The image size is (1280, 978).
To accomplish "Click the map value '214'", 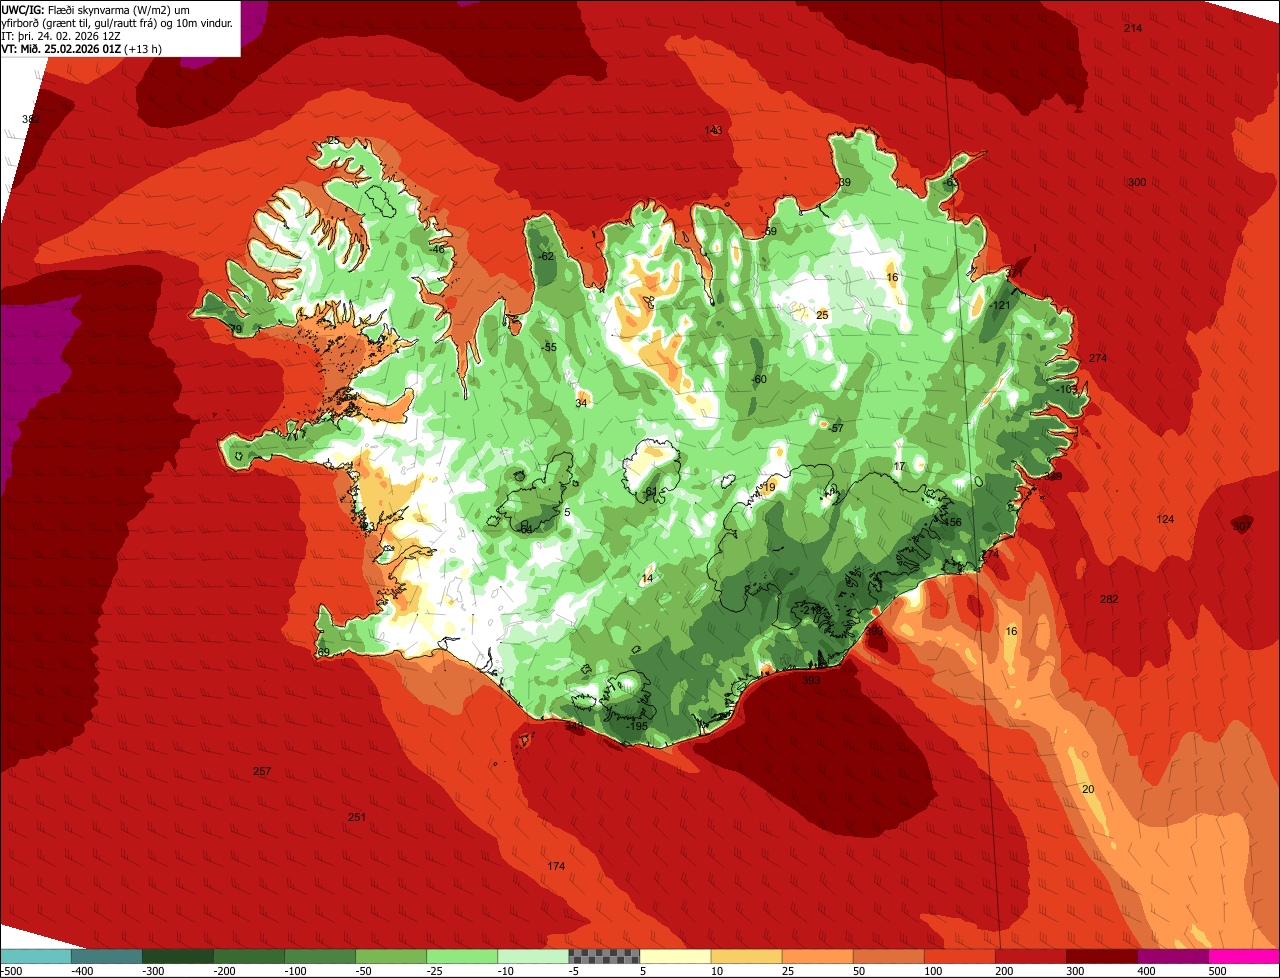I will click(x=1133, y=28).
